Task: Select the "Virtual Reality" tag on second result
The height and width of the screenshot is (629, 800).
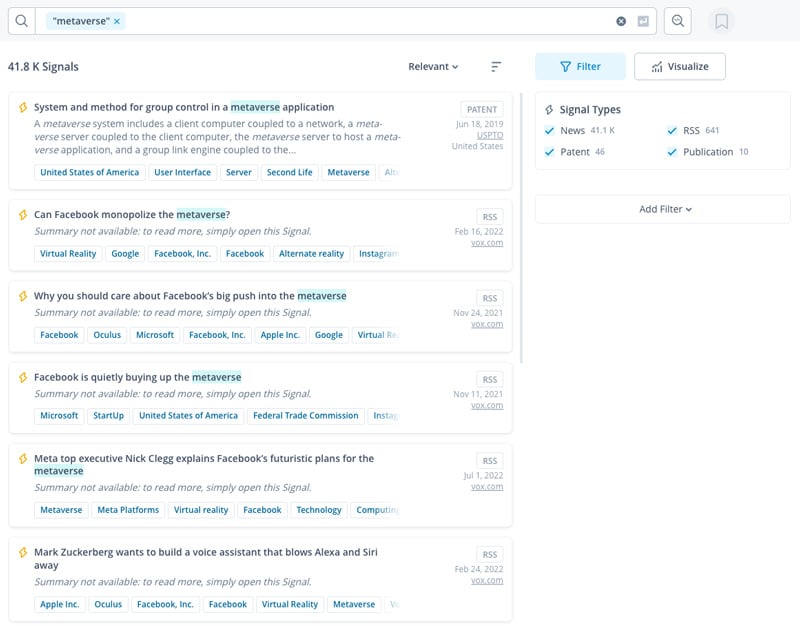Action: (x=68, y=254)
